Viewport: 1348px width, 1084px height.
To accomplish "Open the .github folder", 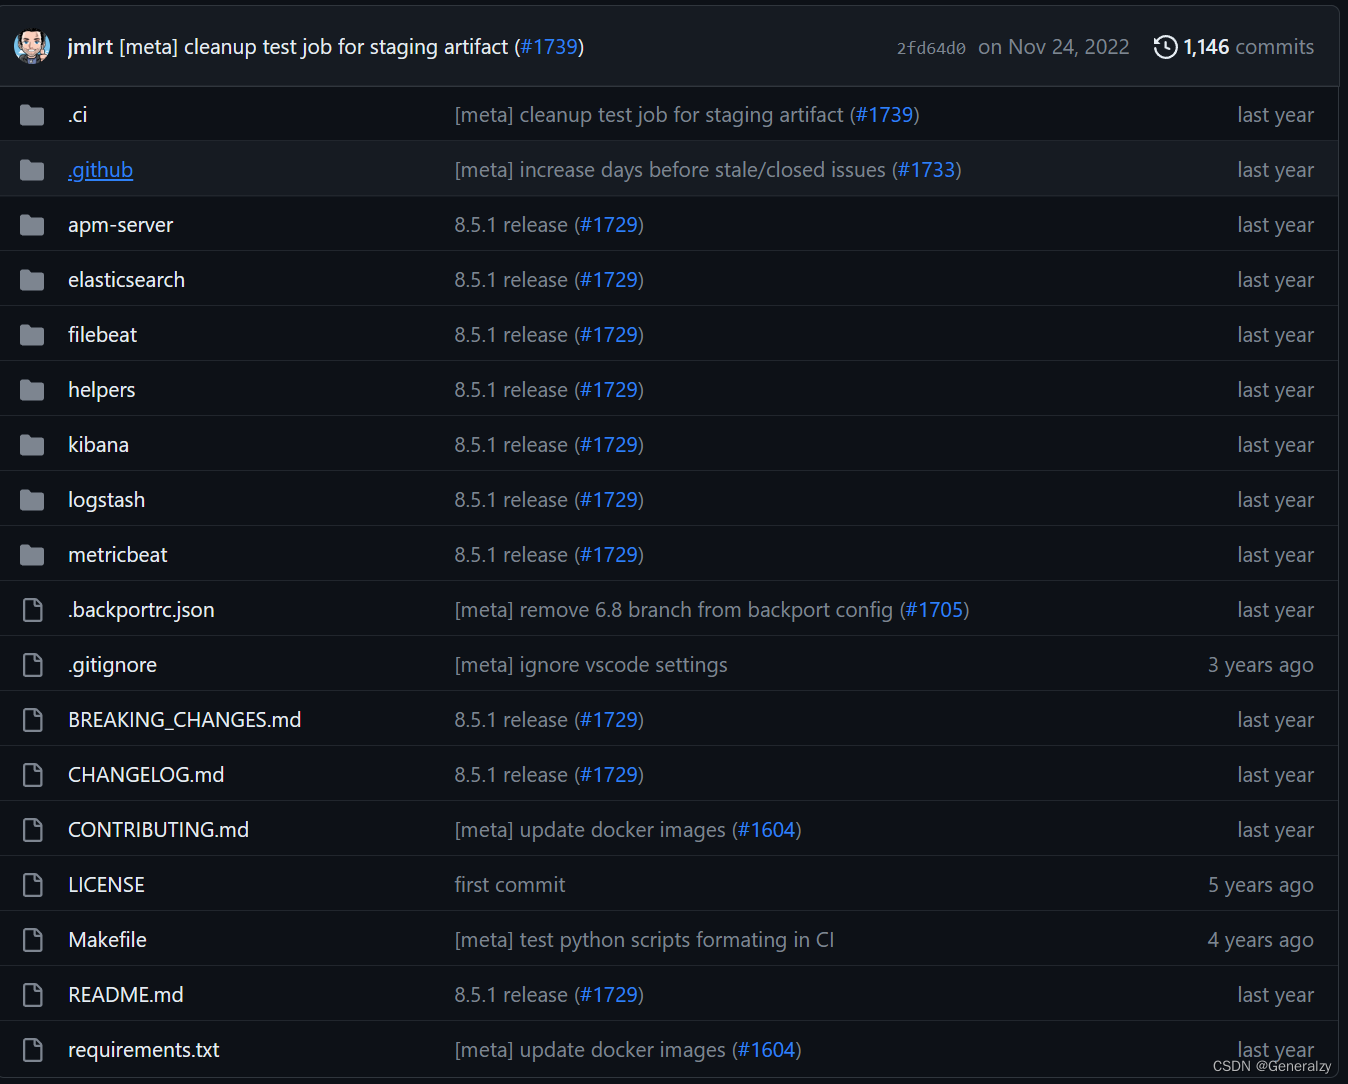I will tap(100, 170).
